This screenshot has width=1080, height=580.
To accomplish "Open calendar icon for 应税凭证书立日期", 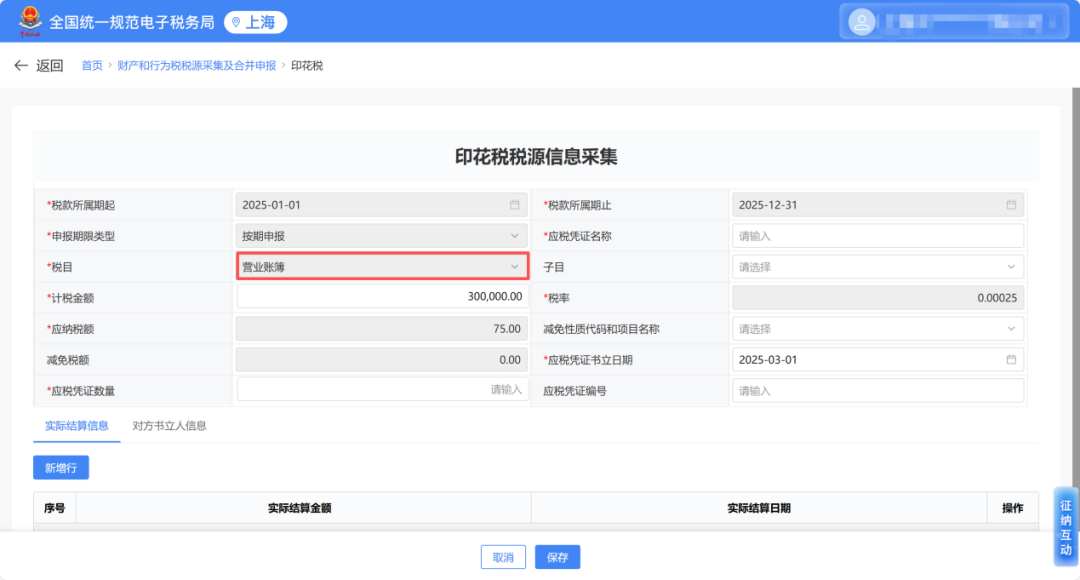I will (1011, 360).
